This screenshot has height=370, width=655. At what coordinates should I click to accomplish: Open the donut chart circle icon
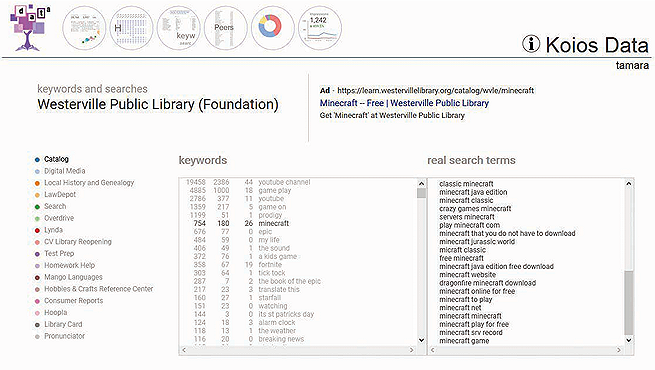(273, 28)
